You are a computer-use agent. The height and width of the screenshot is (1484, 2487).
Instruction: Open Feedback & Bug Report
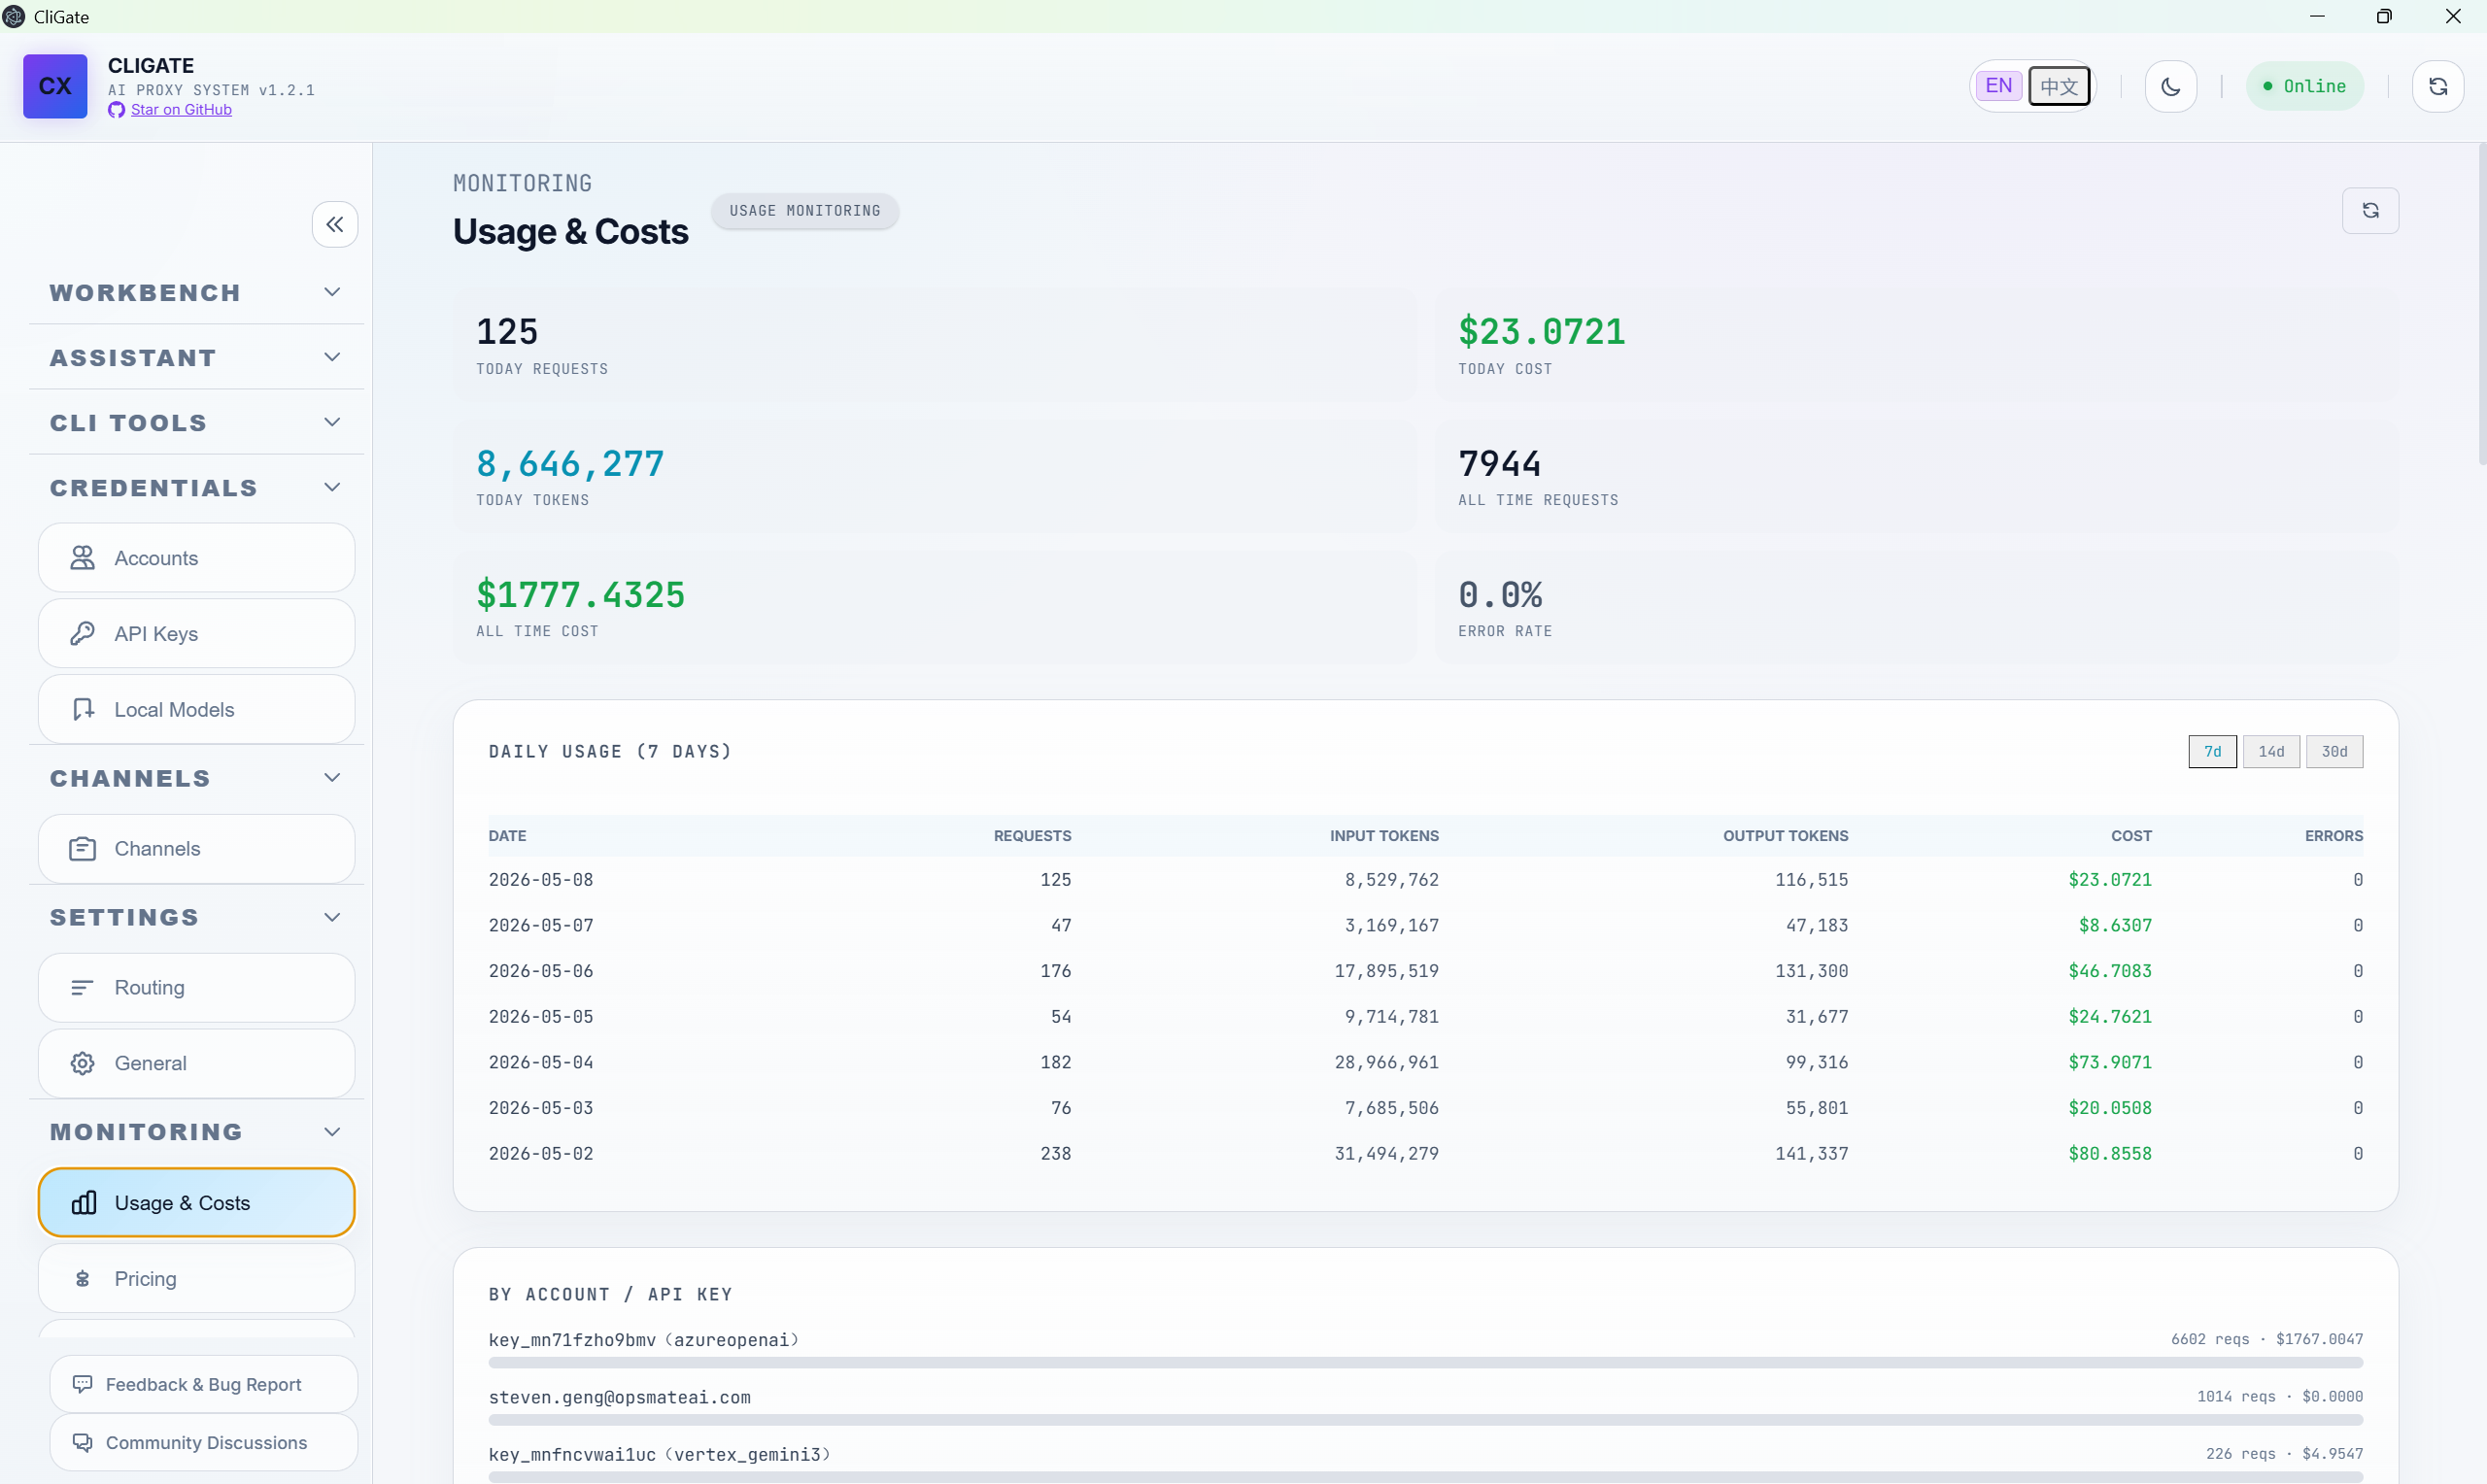[204, 1385]
